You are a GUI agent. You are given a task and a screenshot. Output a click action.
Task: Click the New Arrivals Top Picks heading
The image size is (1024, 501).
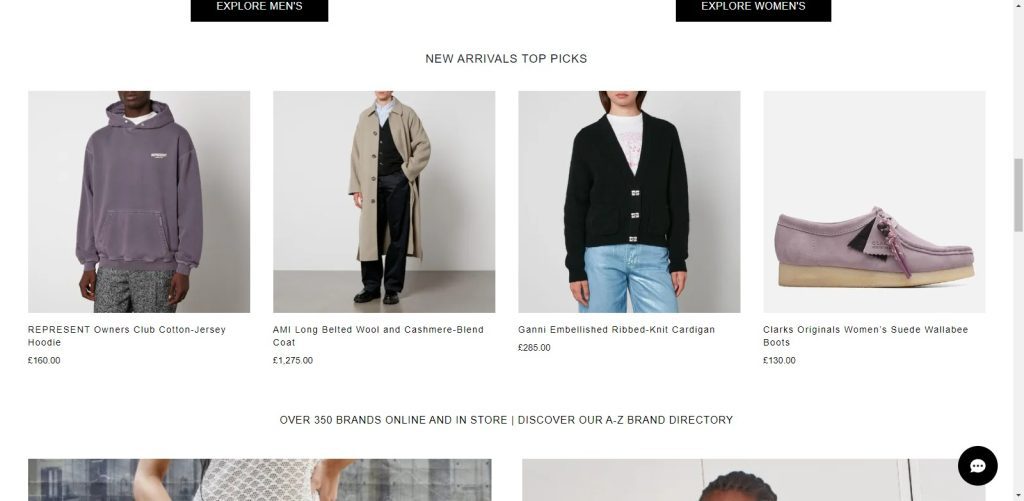click(x=506, y=59)
